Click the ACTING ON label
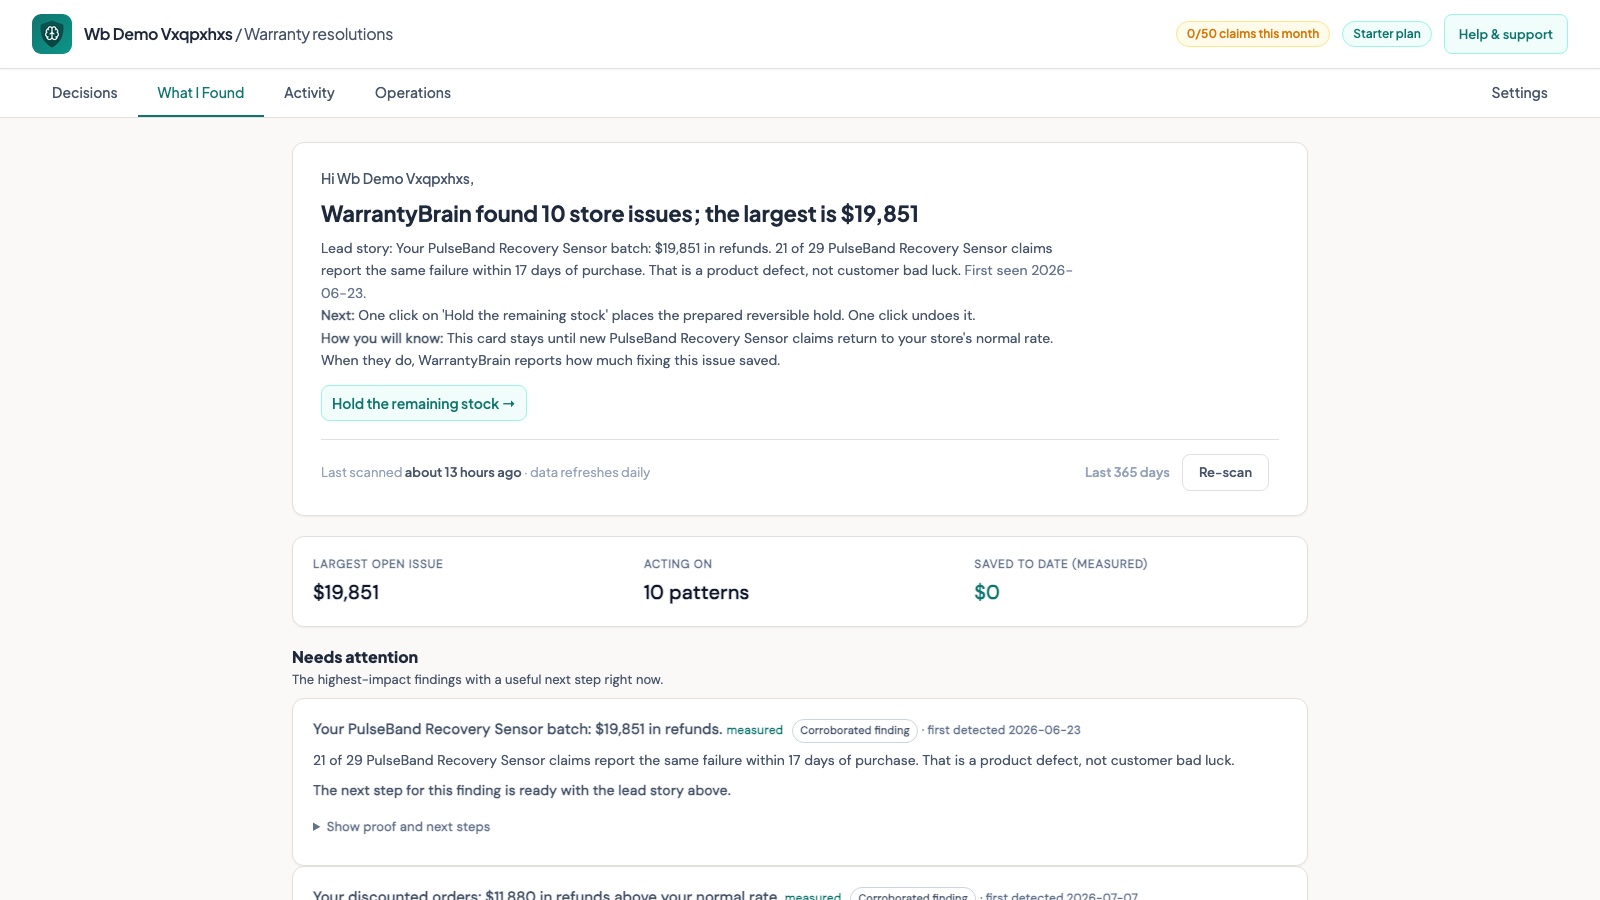This screenshot has width=1600, height=900. coord(678,564)
